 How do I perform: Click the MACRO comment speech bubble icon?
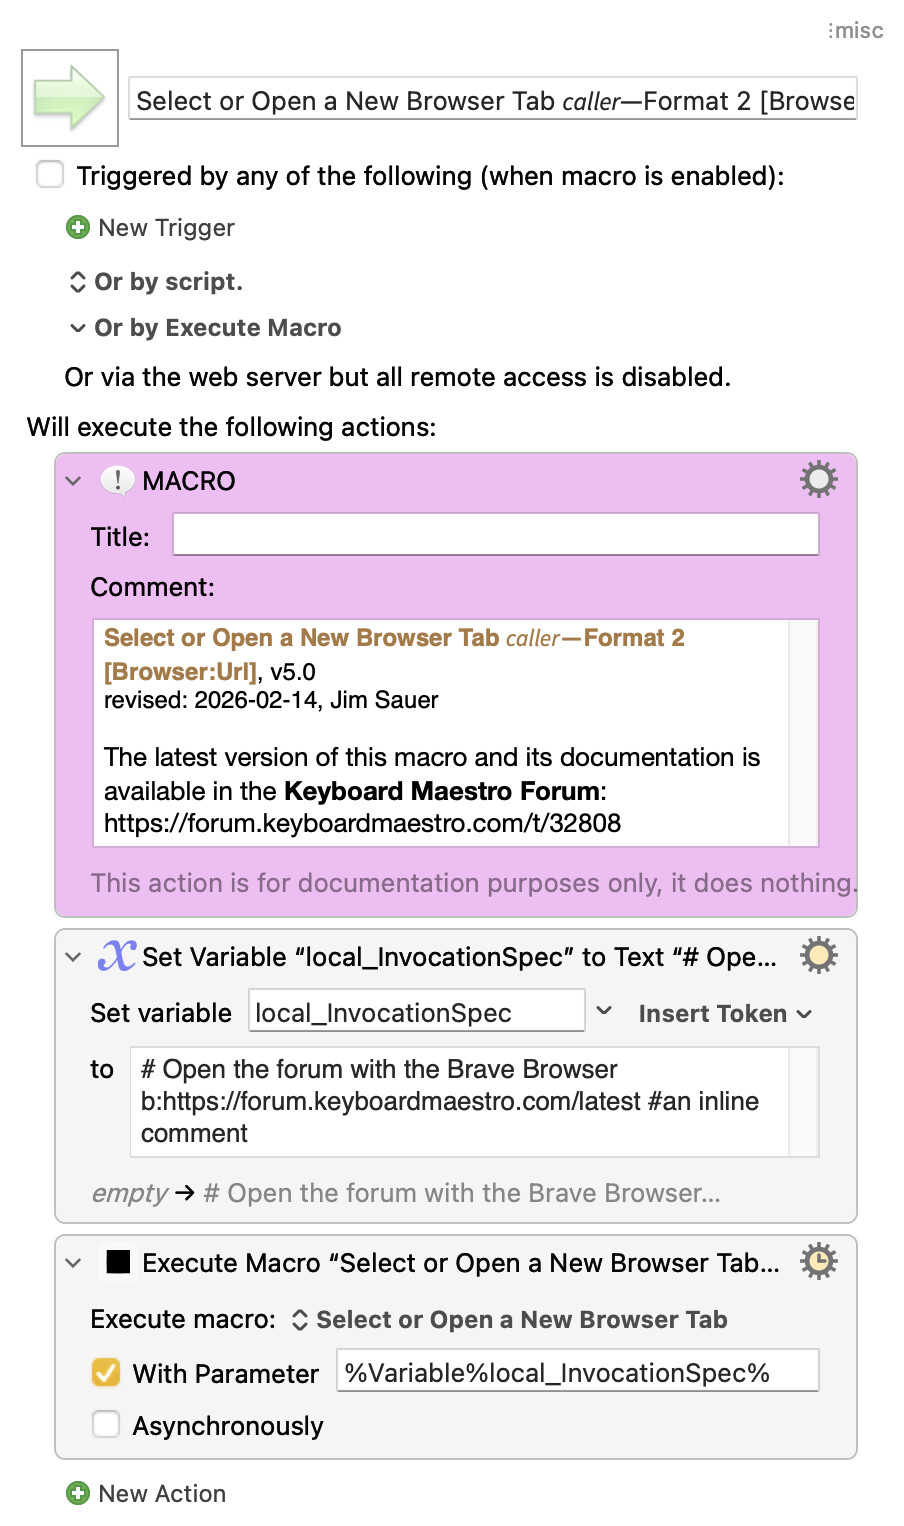click(117, 480)
